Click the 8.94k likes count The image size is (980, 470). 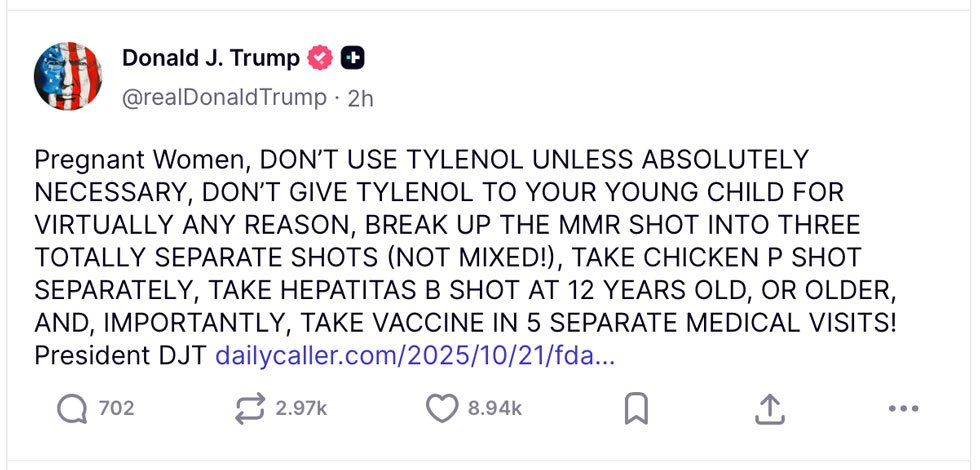(494, 408)
